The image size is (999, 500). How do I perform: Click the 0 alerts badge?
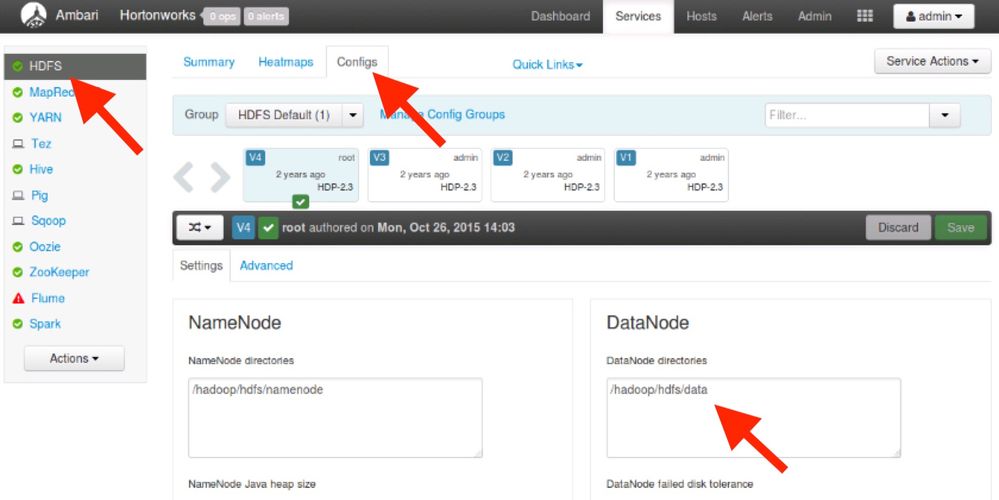click(266, 17)
